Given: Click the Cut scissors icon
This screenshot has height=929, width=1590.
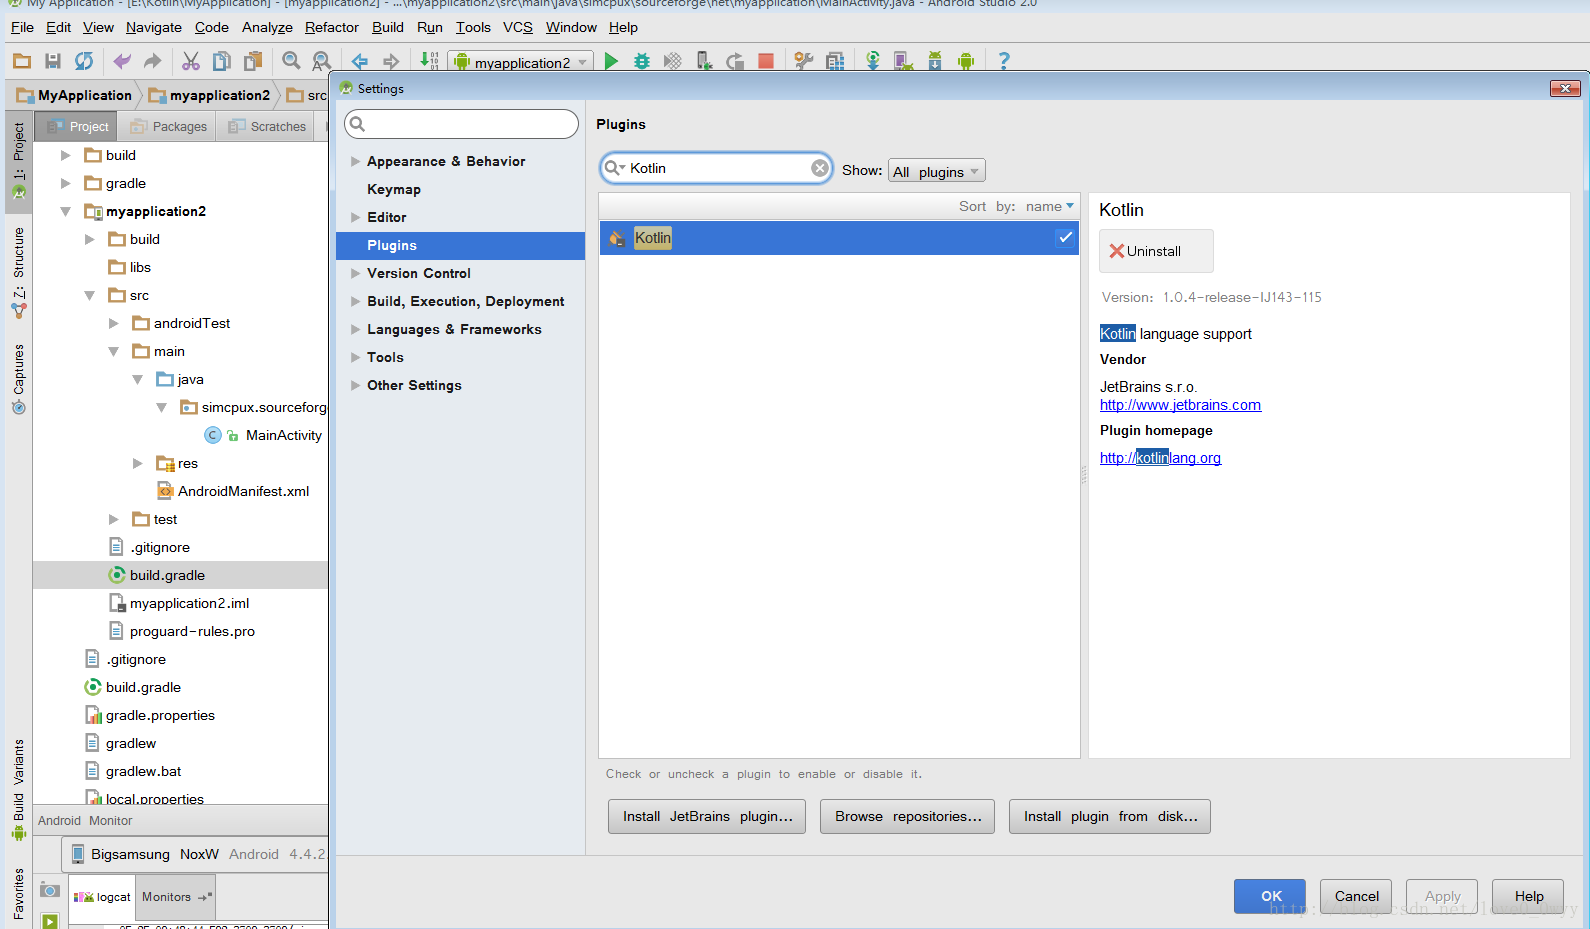Looking at the screenshot, I should [191, 62].
